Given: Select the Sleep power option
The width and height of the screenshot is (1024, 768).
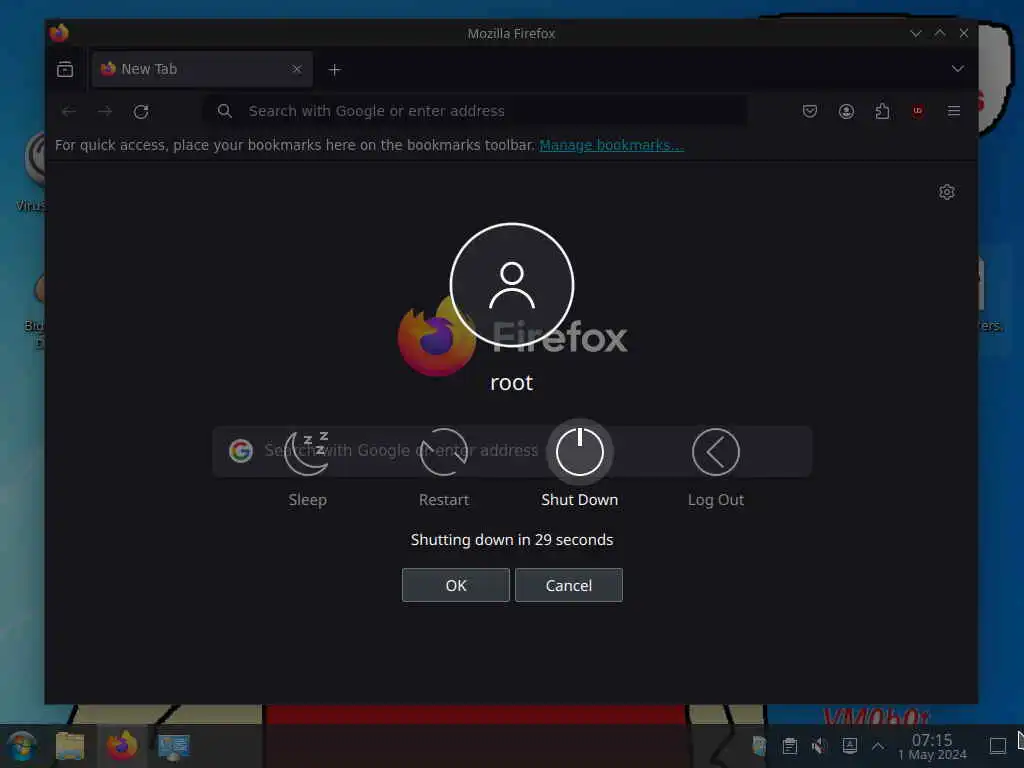Looking at the screenshot, I should coord(307,452).
